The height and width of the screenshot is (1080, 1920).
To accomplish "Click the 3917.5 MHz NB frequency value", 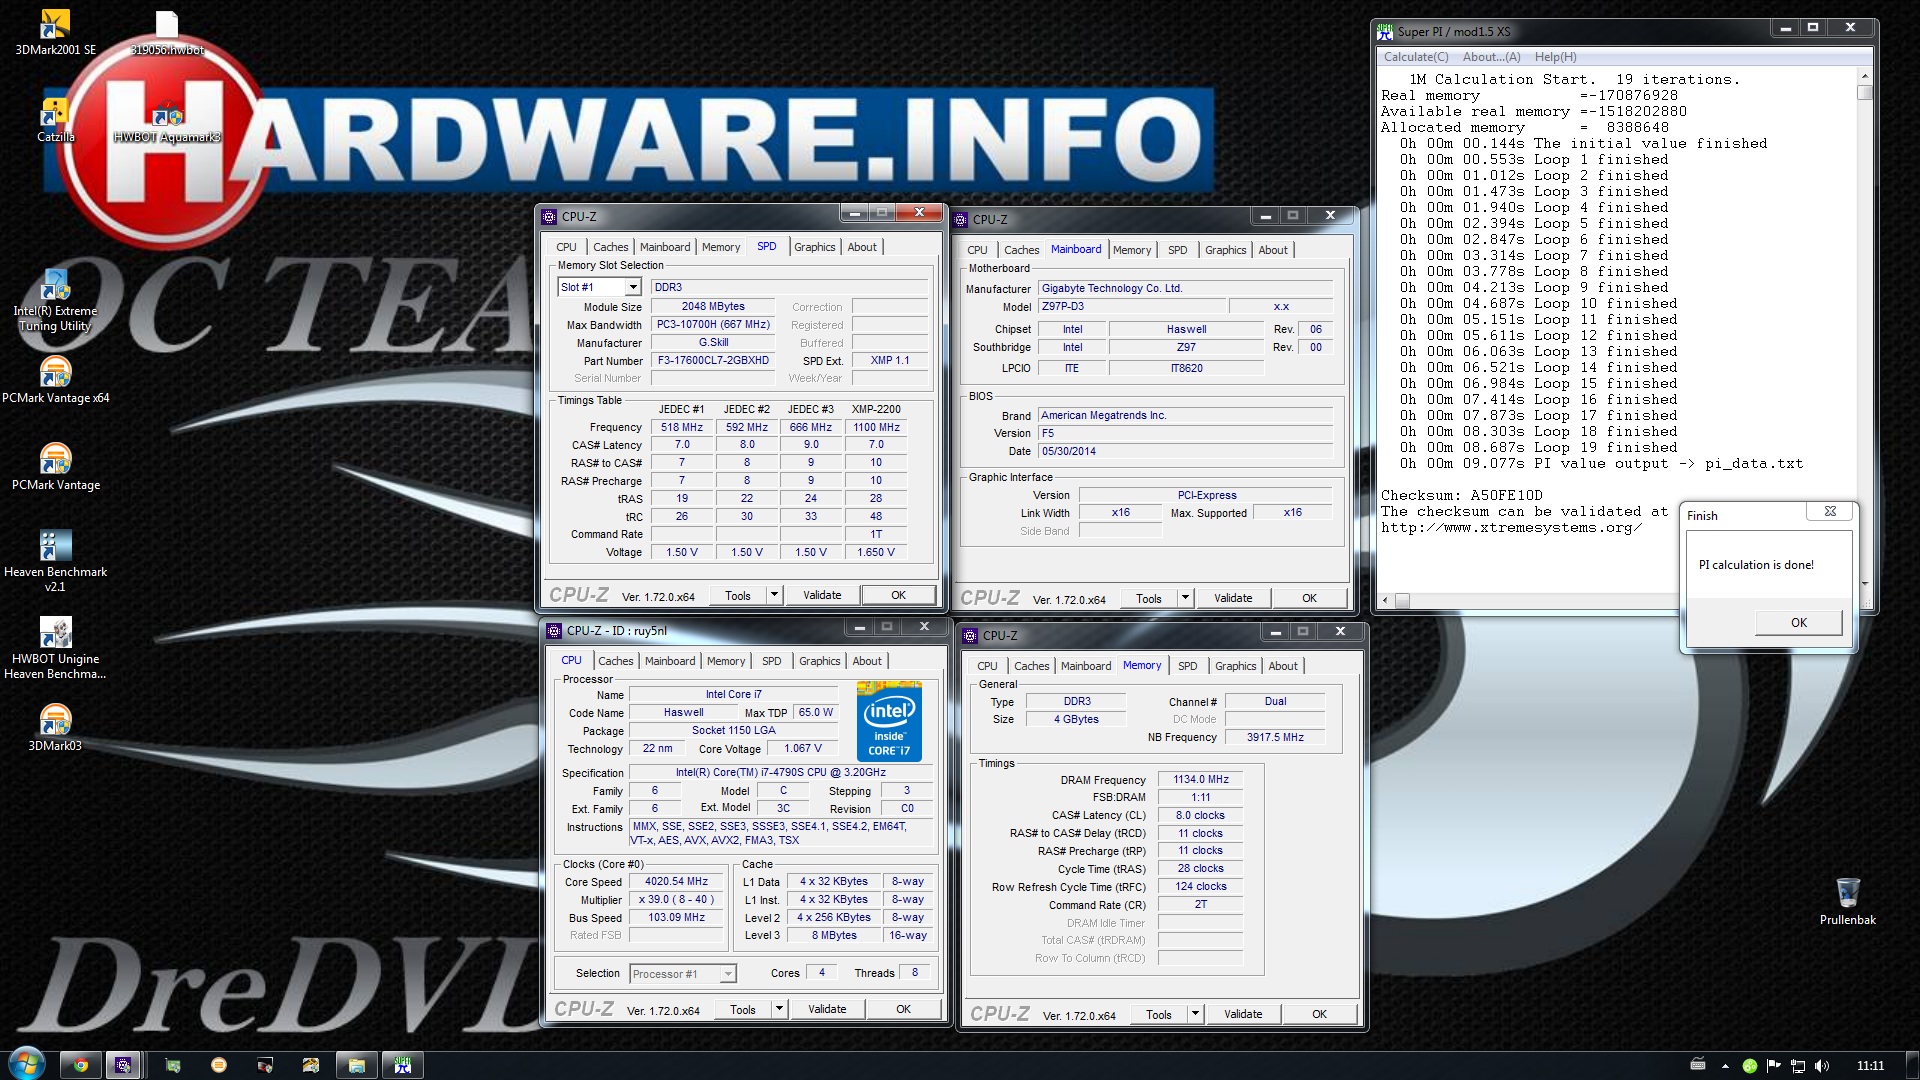I will 1275,737.
